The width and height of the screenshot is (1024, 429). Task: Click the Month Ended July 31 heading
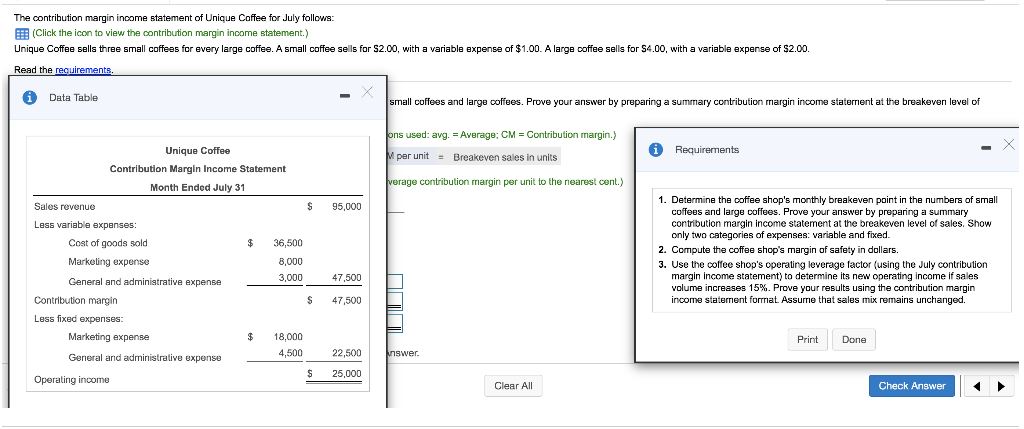(x=197, y=188)
